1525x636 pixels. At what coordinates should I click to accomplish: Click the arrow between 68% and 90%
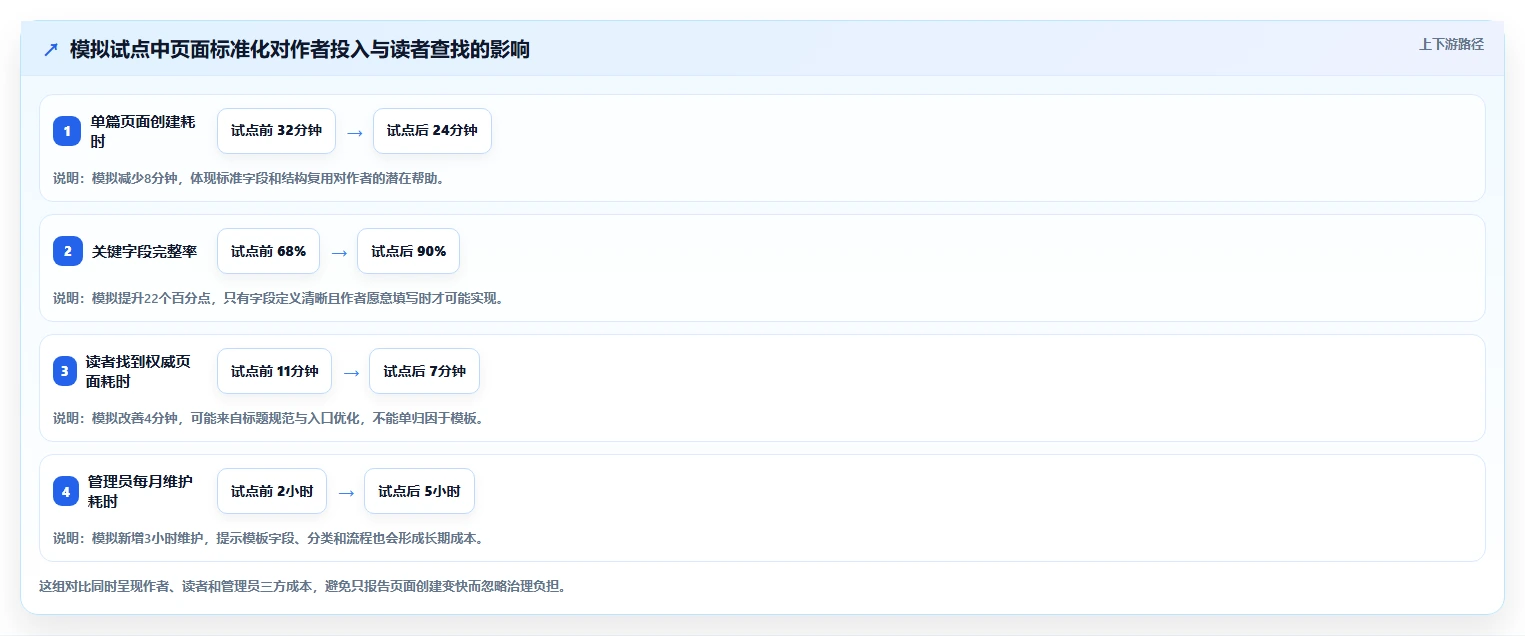pyautogui.click(x=338, y=252)
